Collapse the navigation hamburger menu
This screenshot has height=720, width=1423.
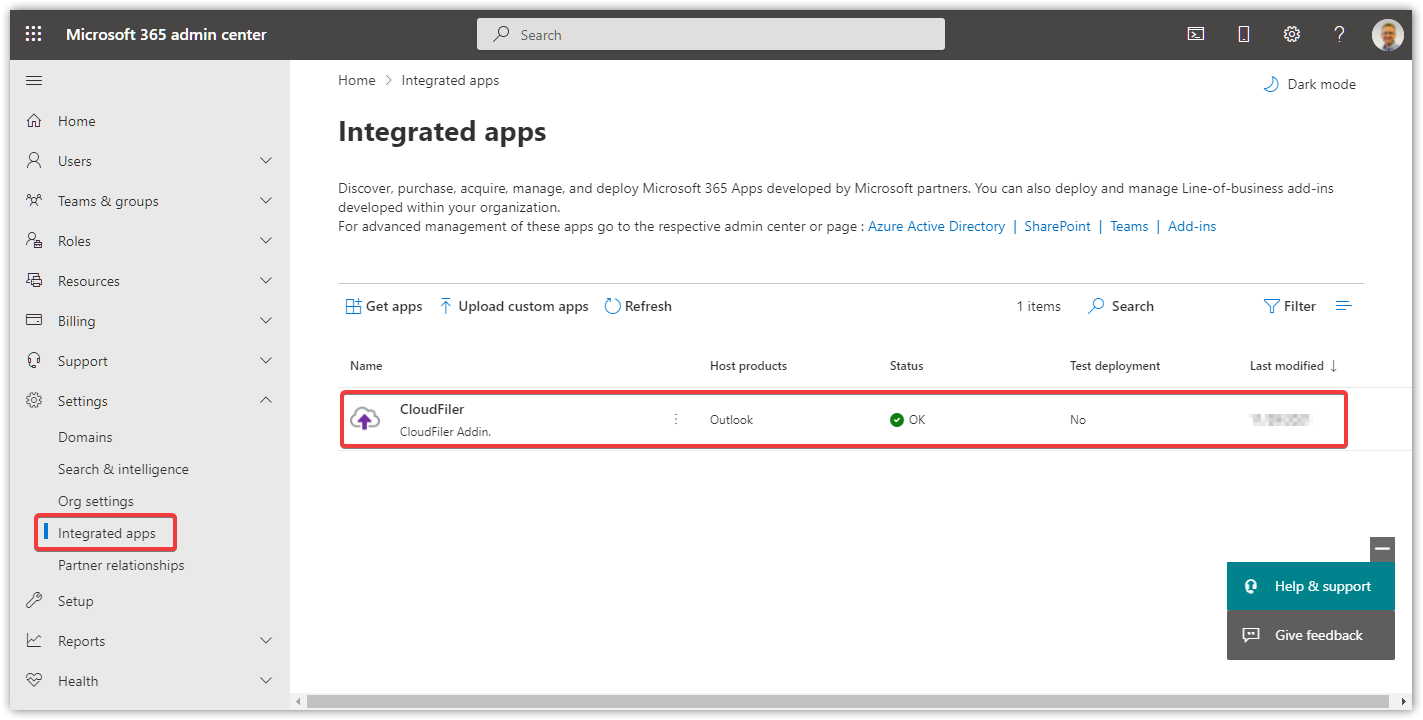pyautogui.click(x=34, y=80)
